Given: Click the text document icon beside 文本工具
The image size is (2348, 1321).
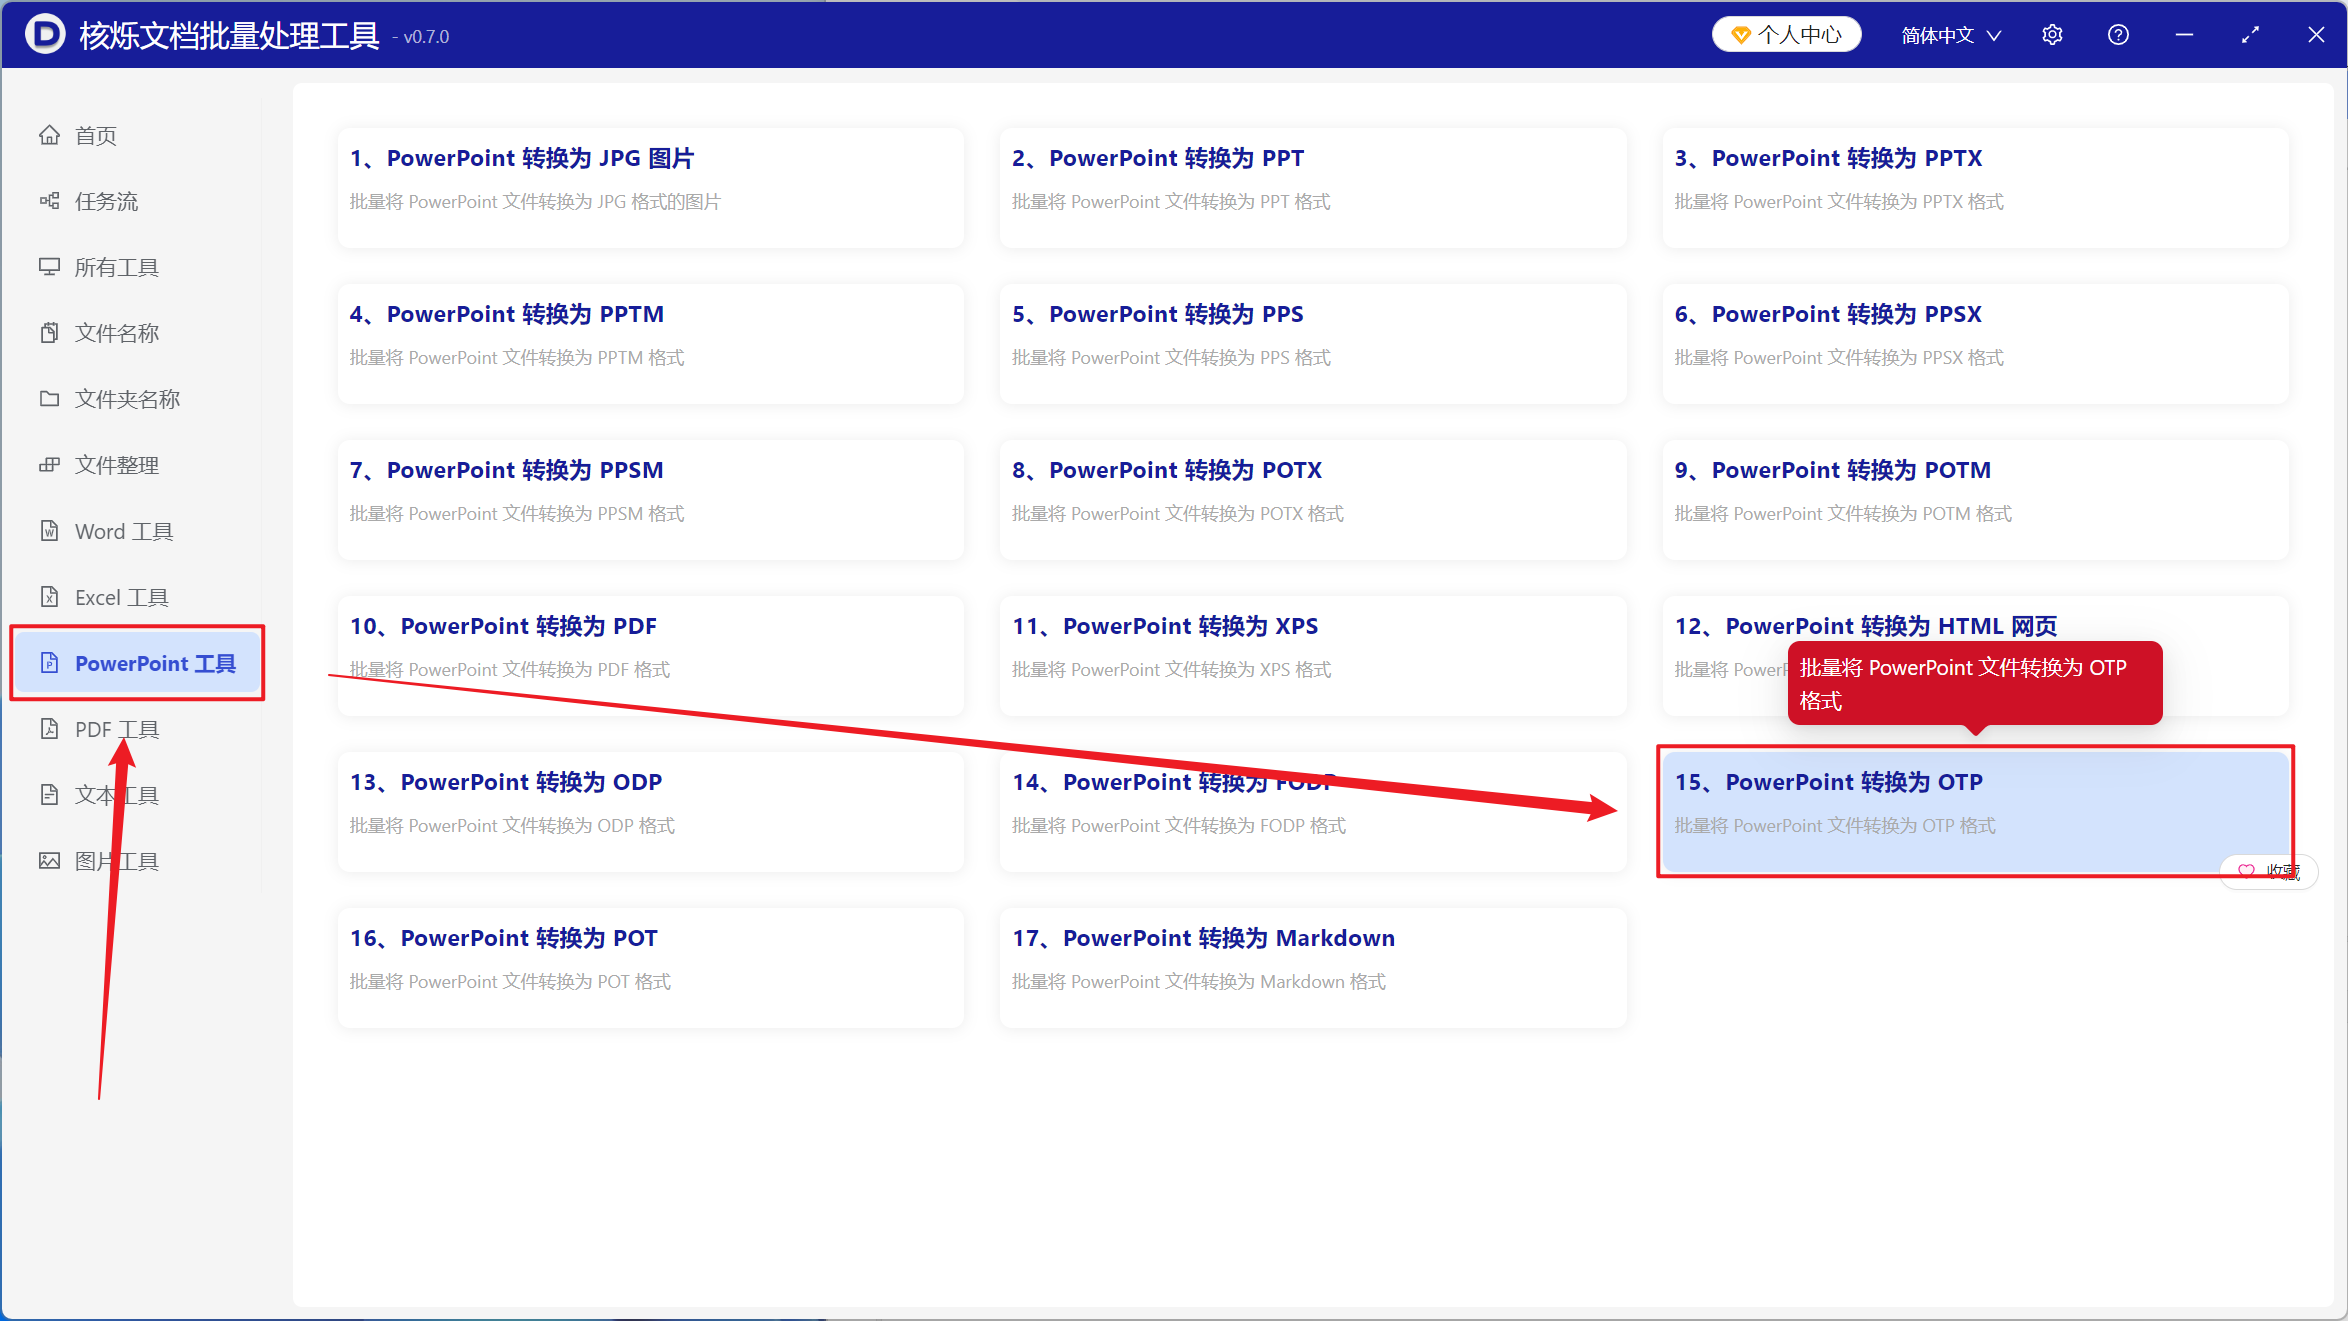Looking at the screenshot, I should click(x=49, y=795).
